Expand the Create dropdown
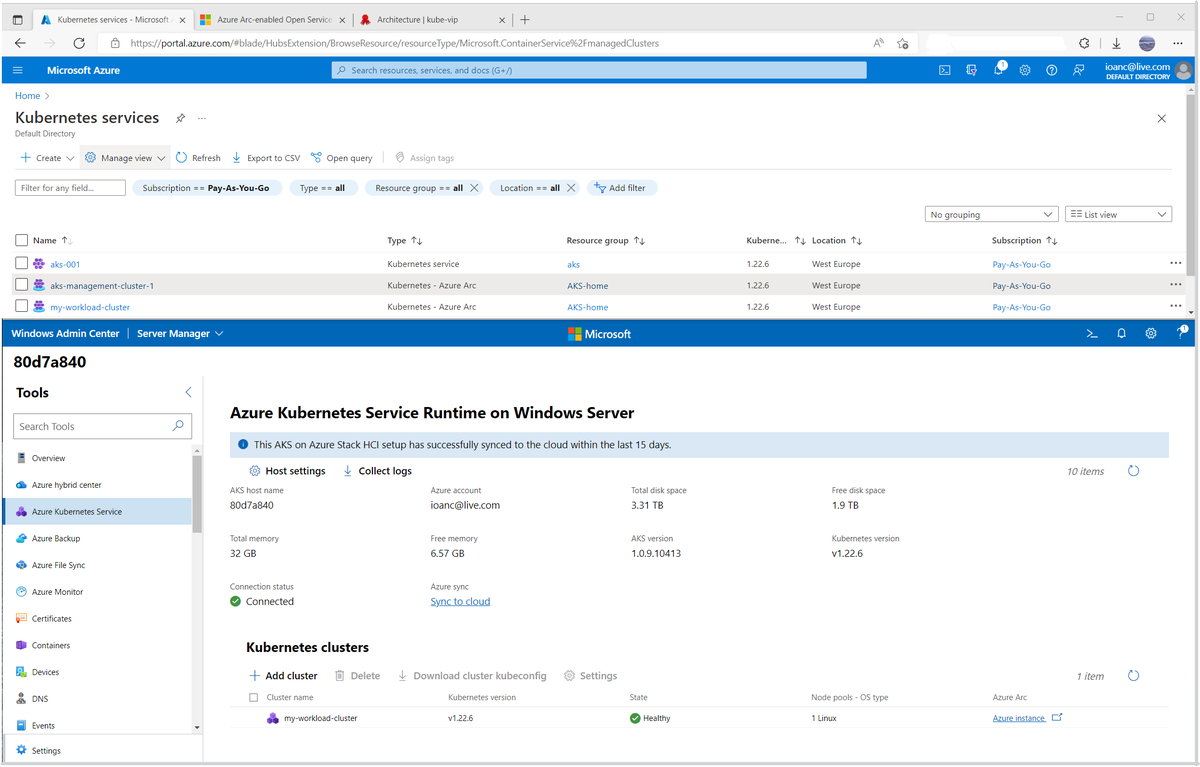The height and width of the screenshot is (767, 1200). 48,158
